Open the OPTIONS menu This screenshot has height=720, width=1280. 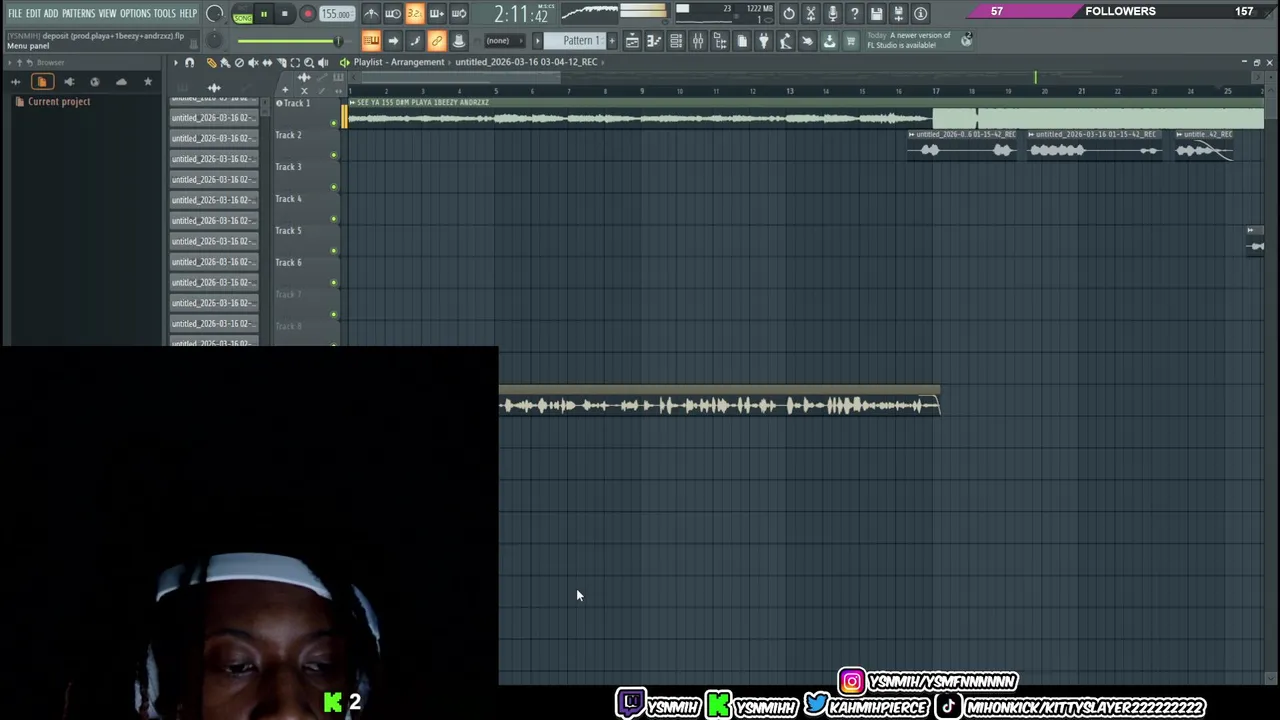pos(135,13)
